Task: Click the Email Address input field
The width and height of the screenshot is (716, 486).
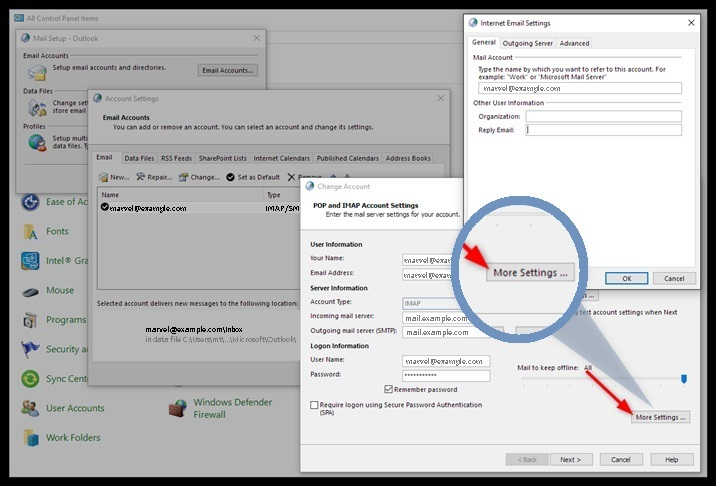Action: tap(427, 275)
